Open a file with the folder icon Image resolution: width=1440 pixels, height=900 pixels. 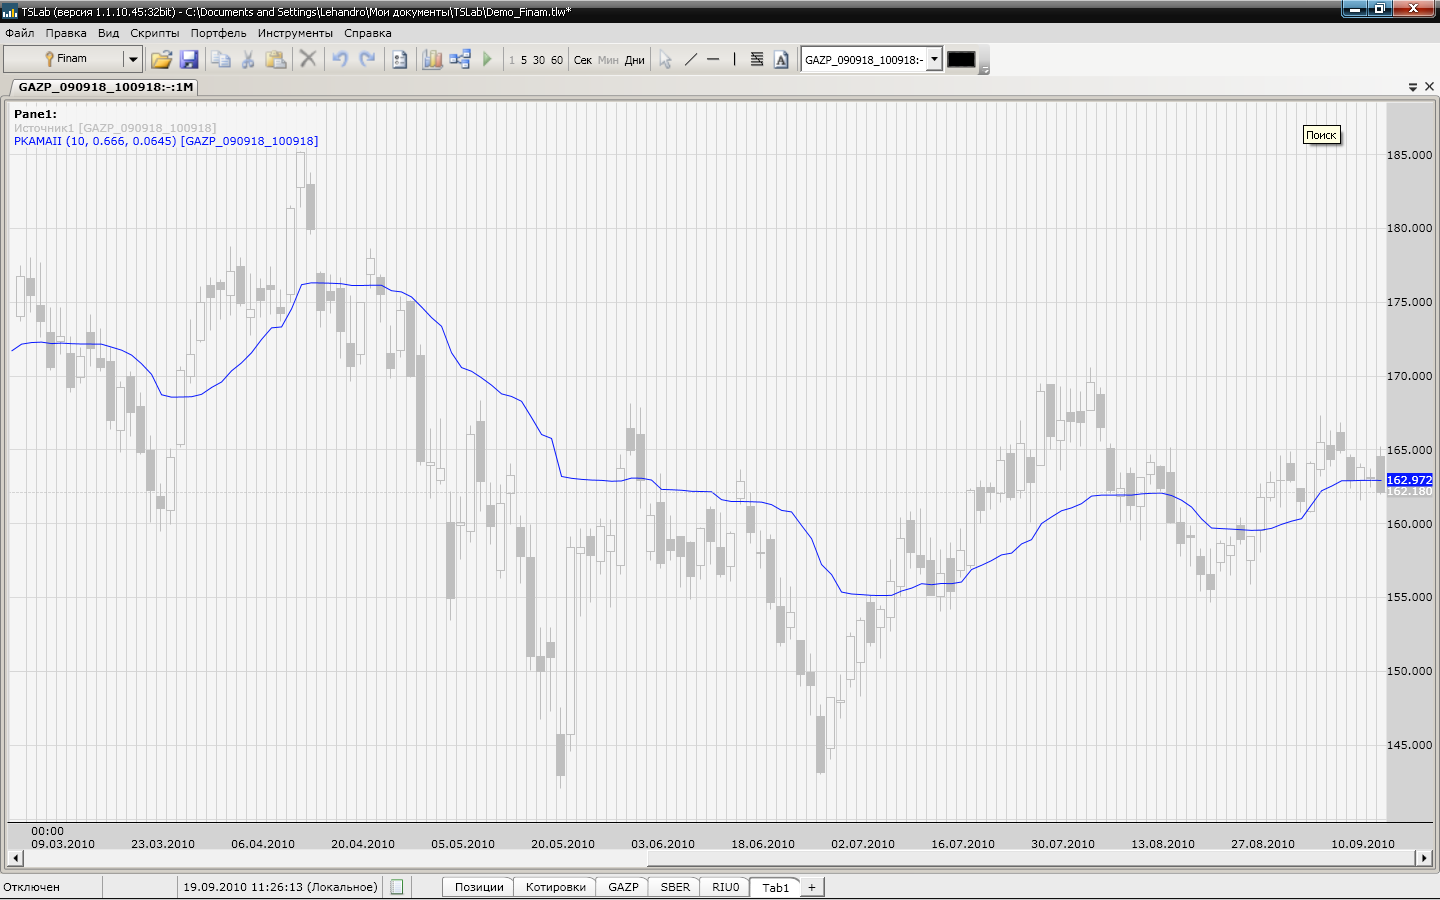(x=161, y=60)
